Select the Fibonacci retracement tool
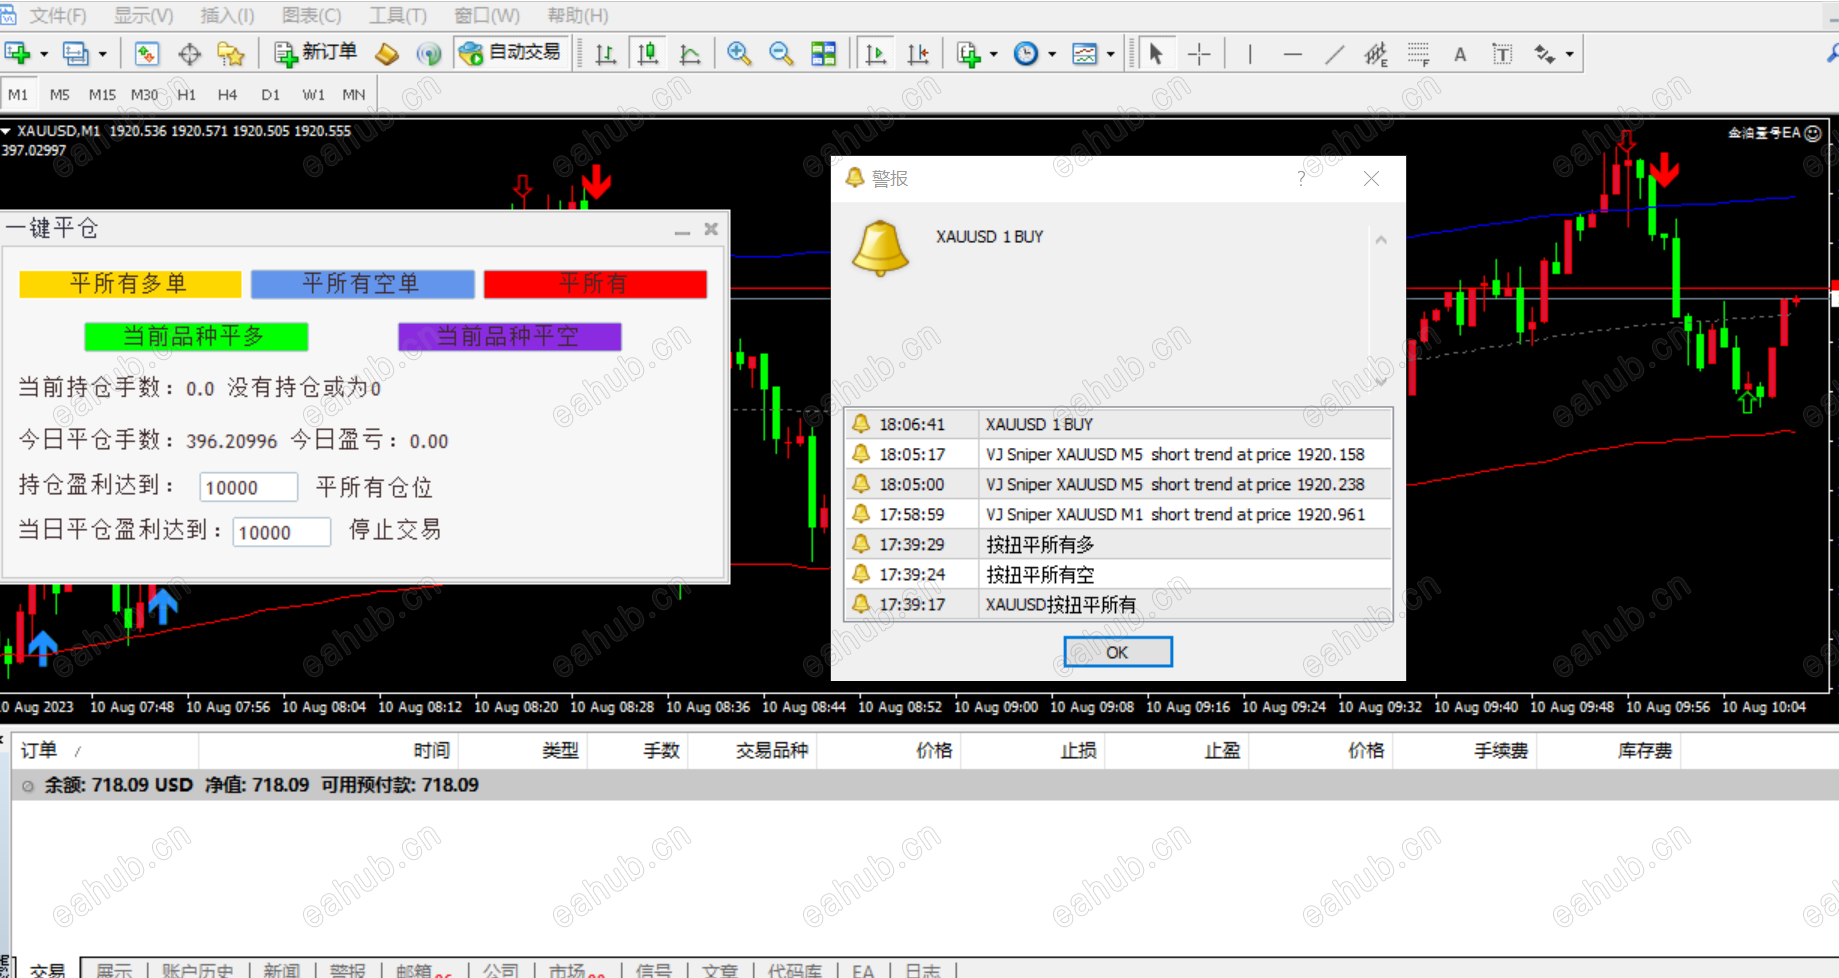The image size is (1839, 978). [1418, 54]
